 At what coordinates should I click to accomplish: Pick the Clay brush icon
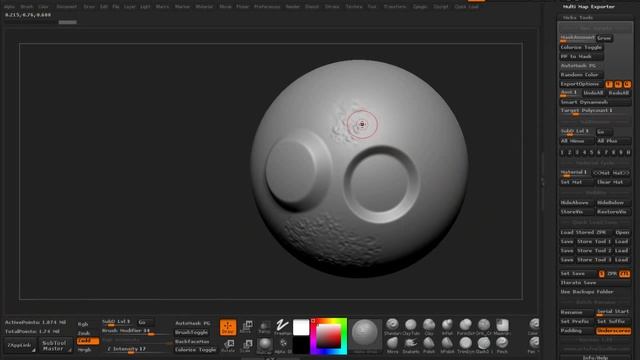[x=429, y=327]
